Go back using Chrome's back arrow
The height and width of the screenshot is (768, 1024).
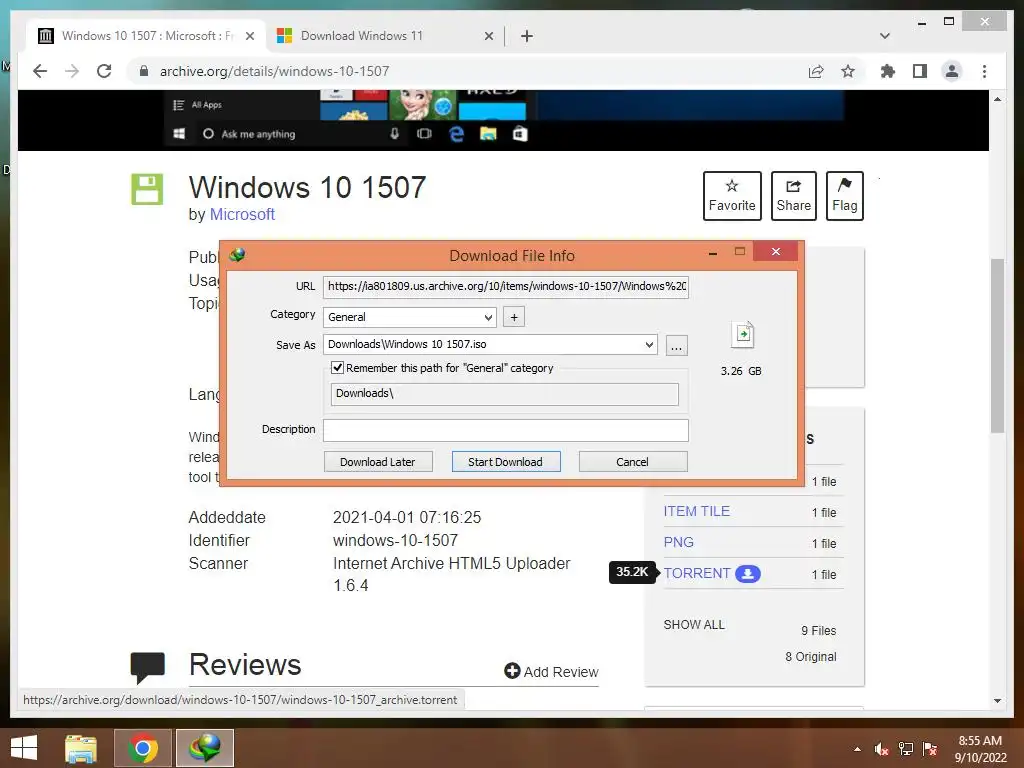[40, 71]
